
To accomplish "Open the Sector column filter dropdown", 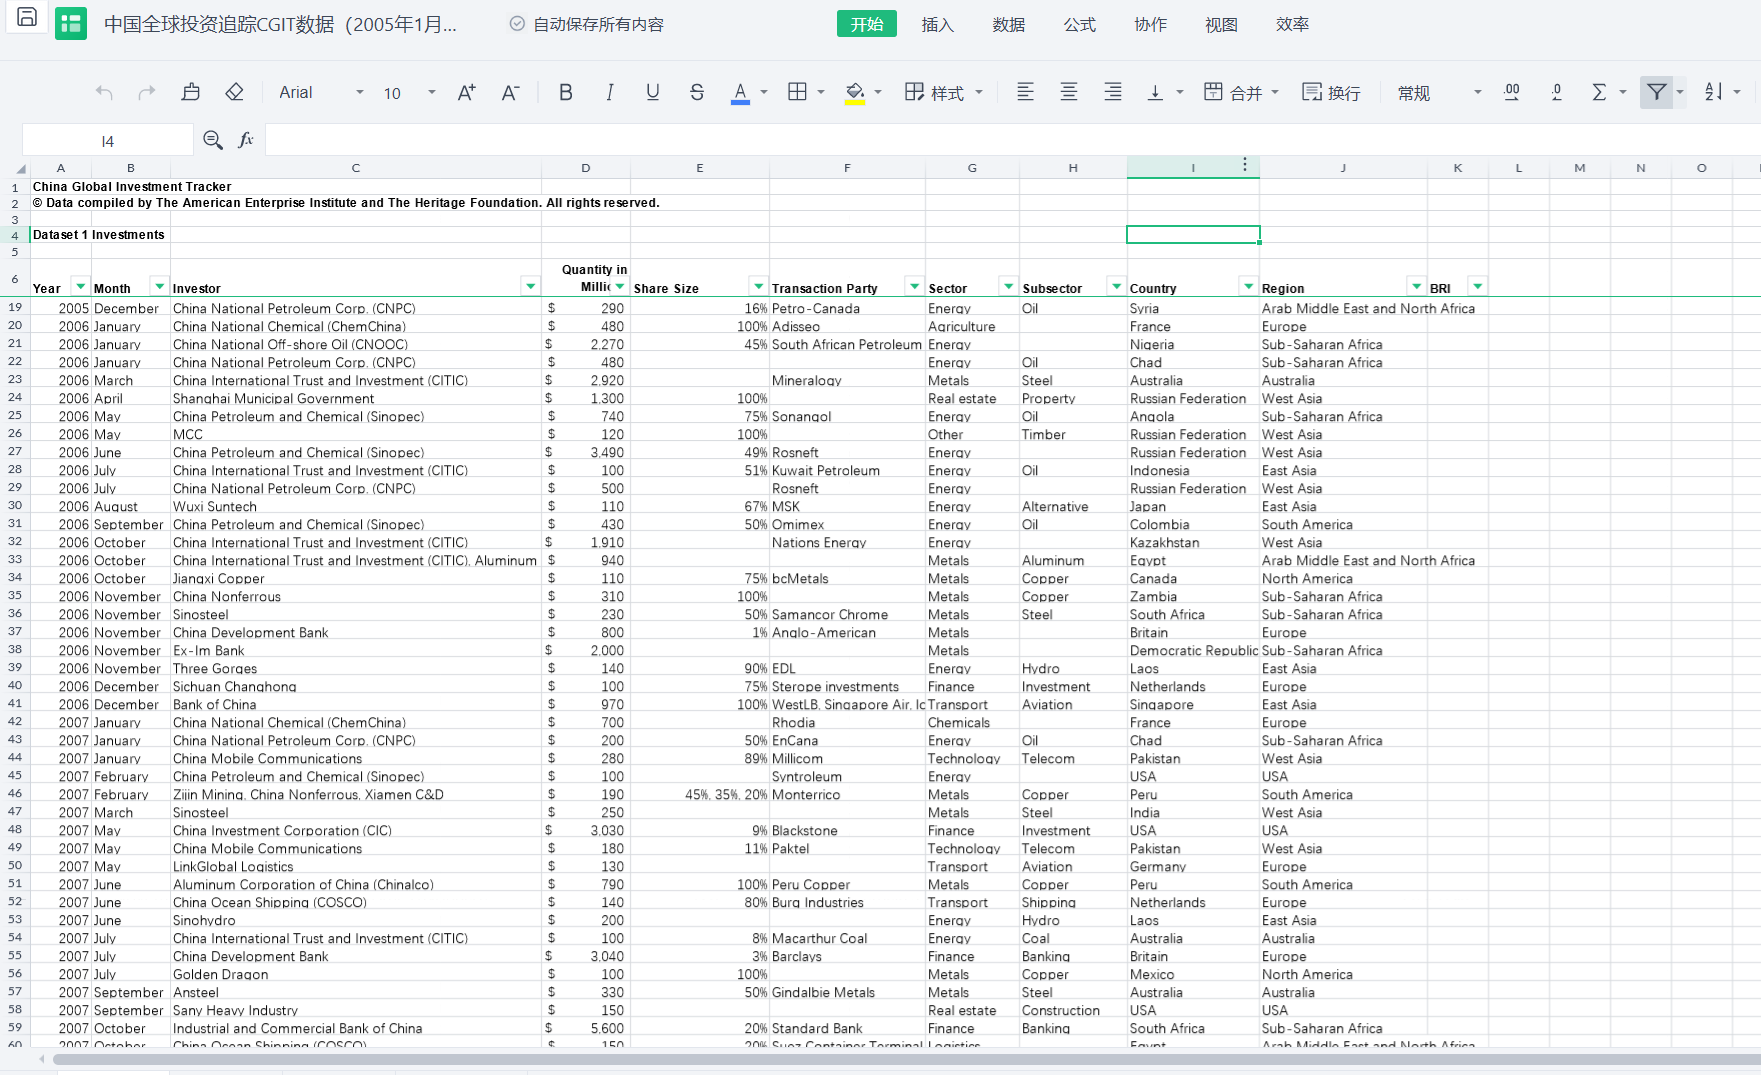I will coord(1008,287).
